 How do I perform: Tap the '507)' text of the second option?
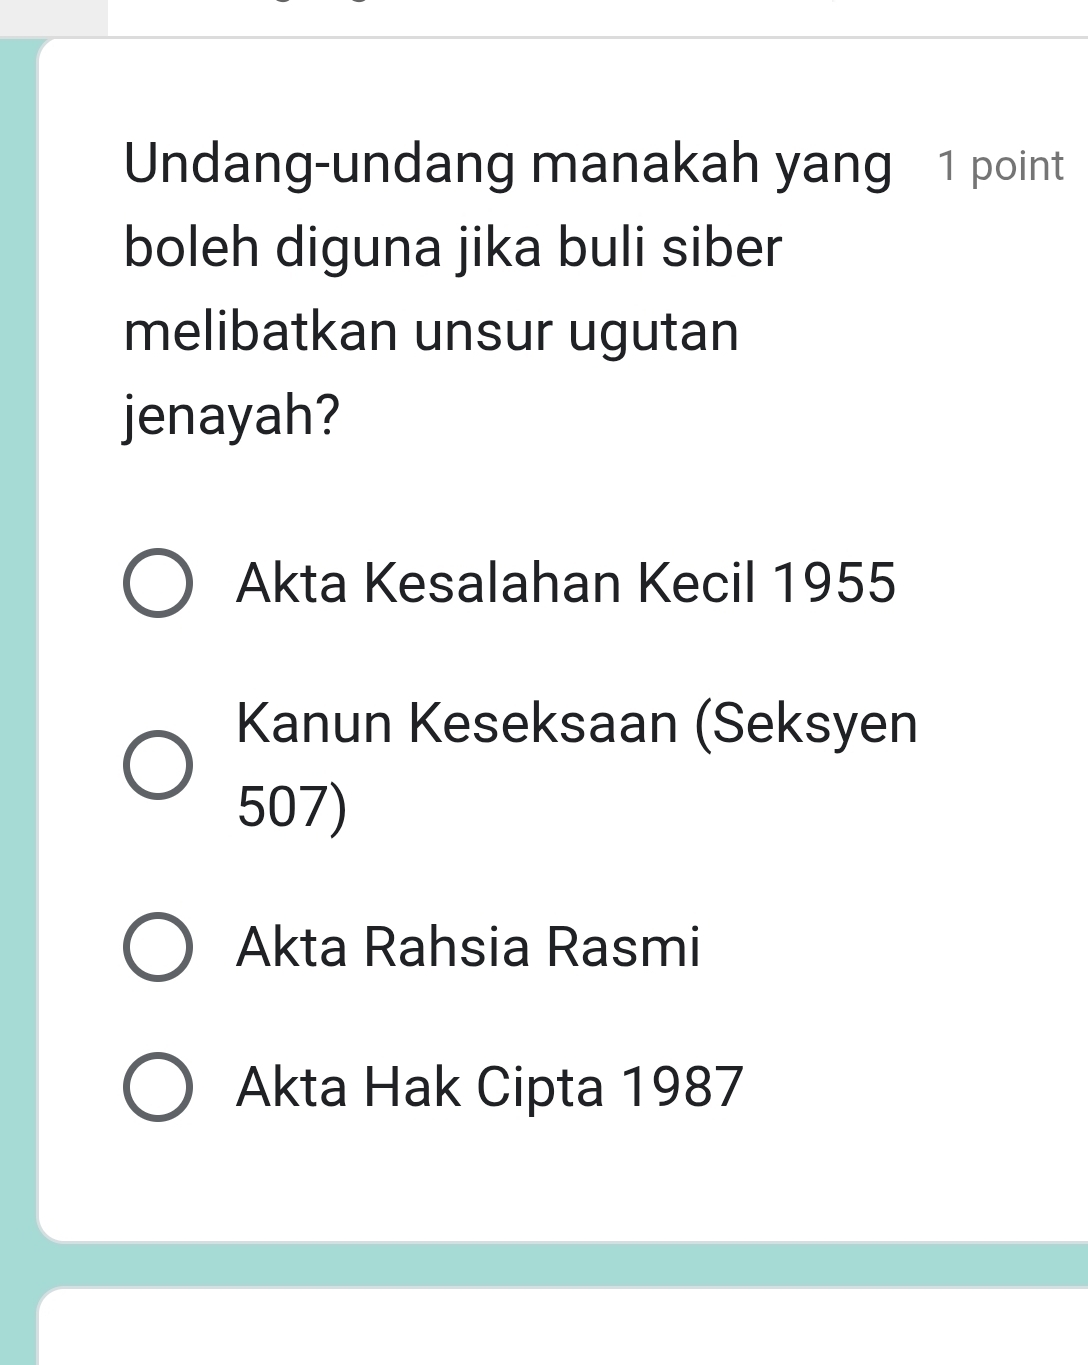(x=293, y=807)
